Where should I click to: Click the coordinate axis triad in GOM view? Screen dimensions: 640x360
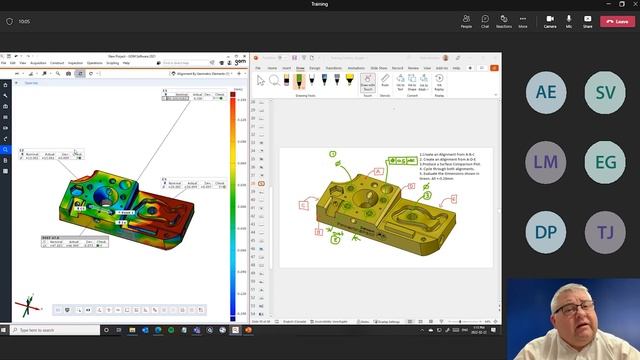[28, 305]
